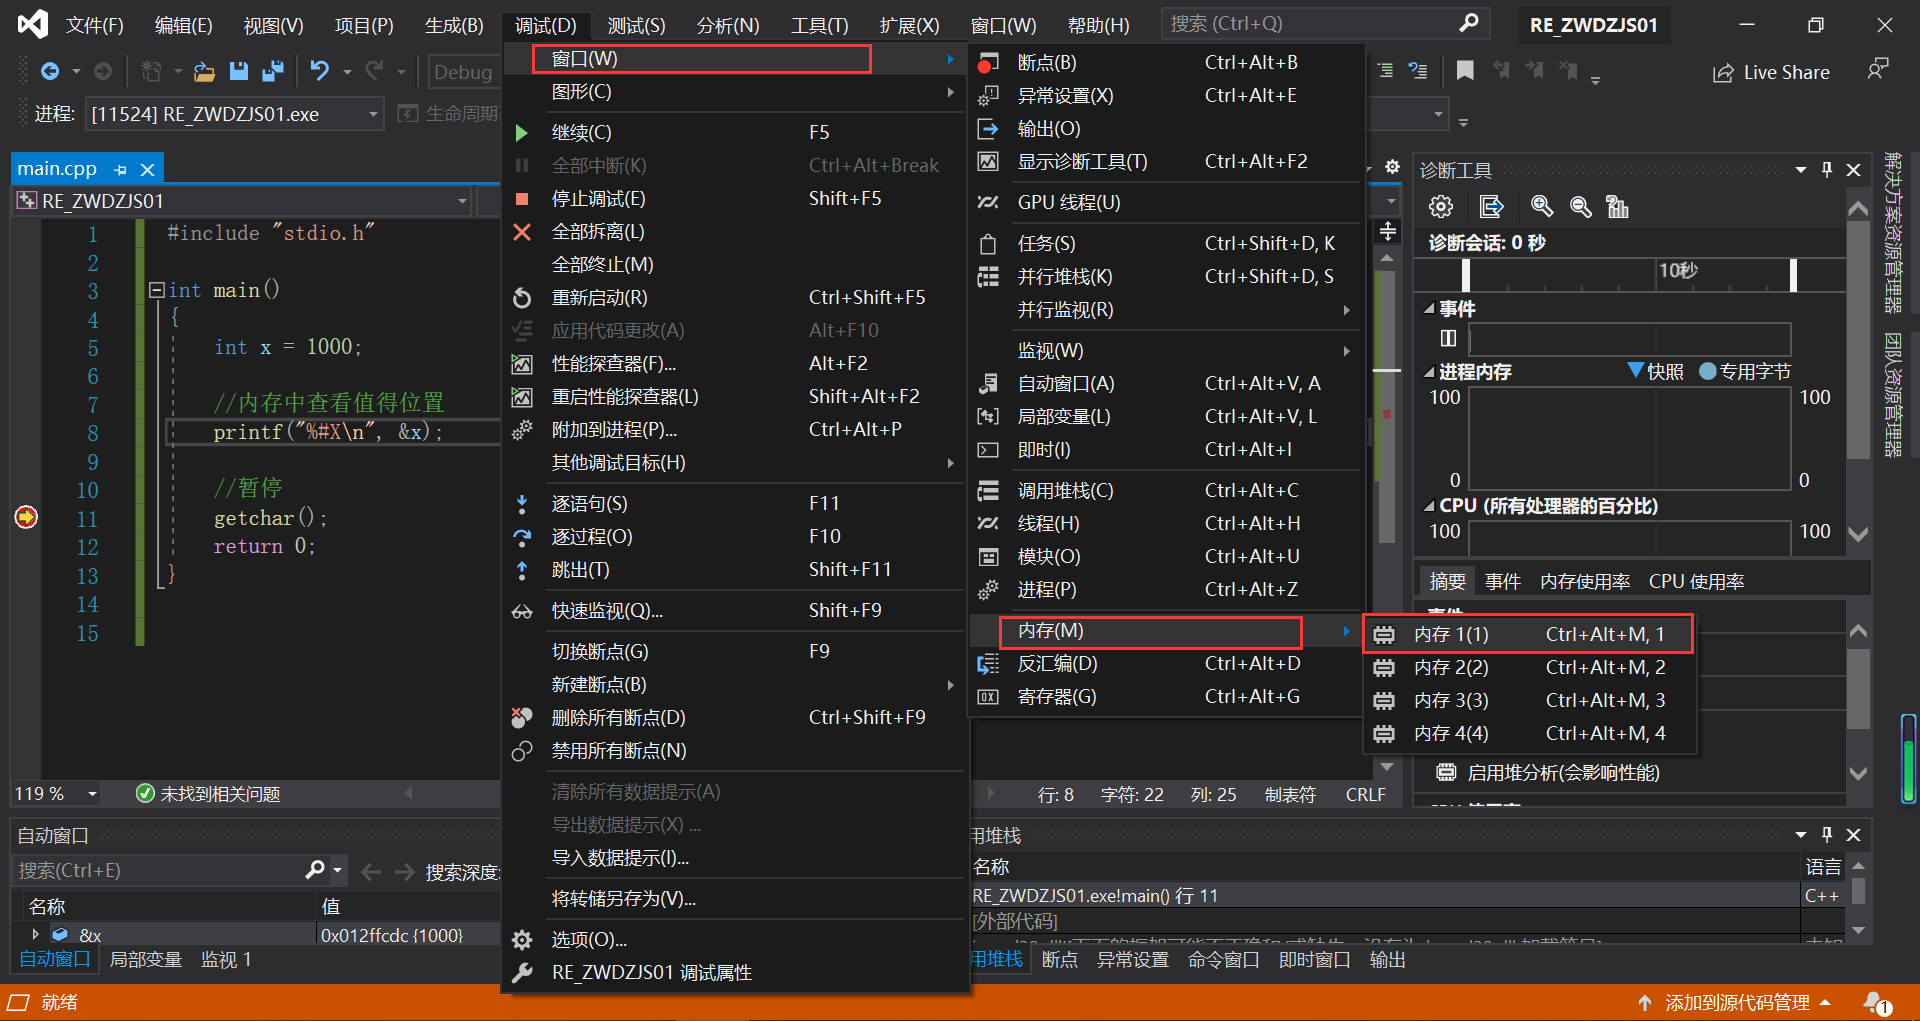Expand the &x variable row
The image size is (1920, 1021).
[36, 934]
